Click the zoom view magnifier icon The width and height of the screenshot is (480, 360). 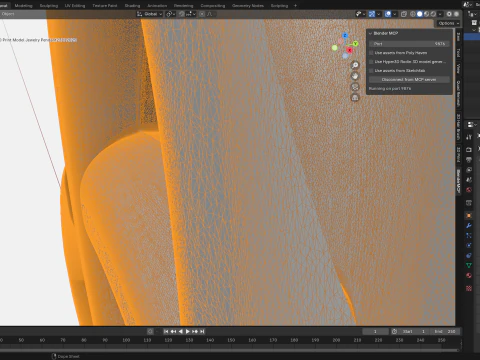click(x=355, y=65)
